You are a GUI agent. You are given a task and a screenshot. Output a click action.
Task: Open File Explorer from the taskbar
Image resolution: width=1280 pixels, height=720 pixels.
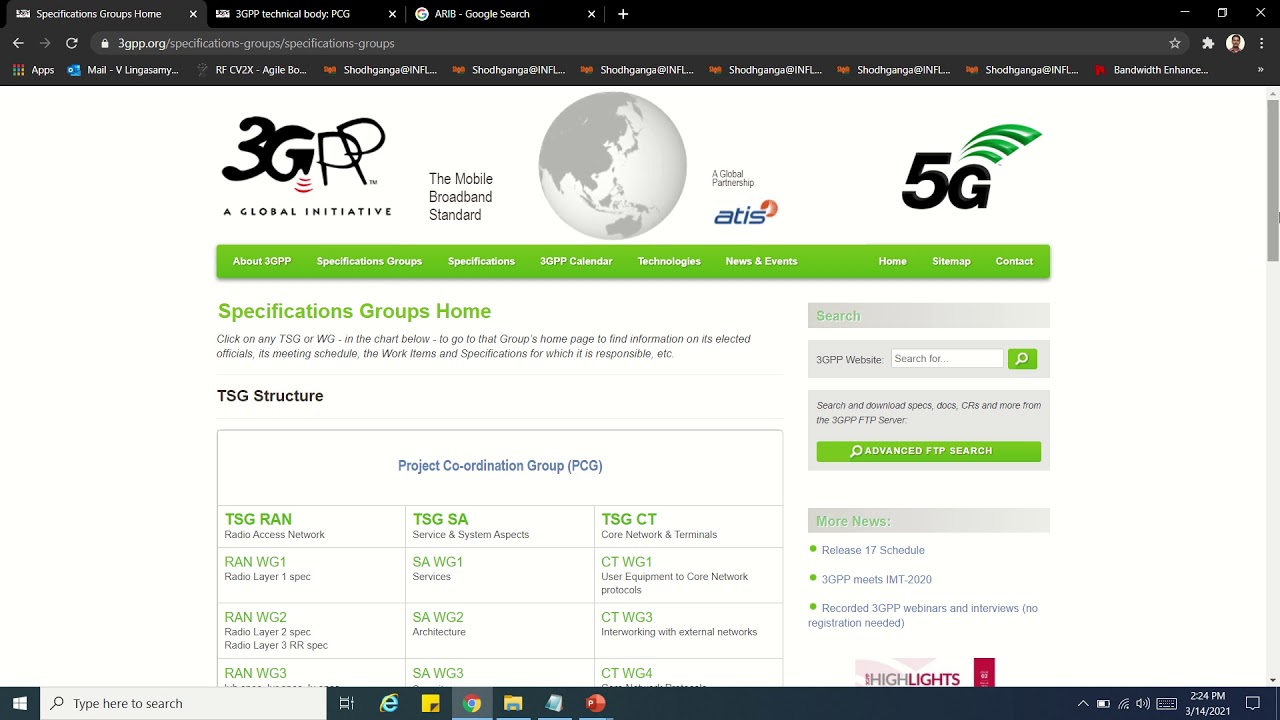point(513,703)
